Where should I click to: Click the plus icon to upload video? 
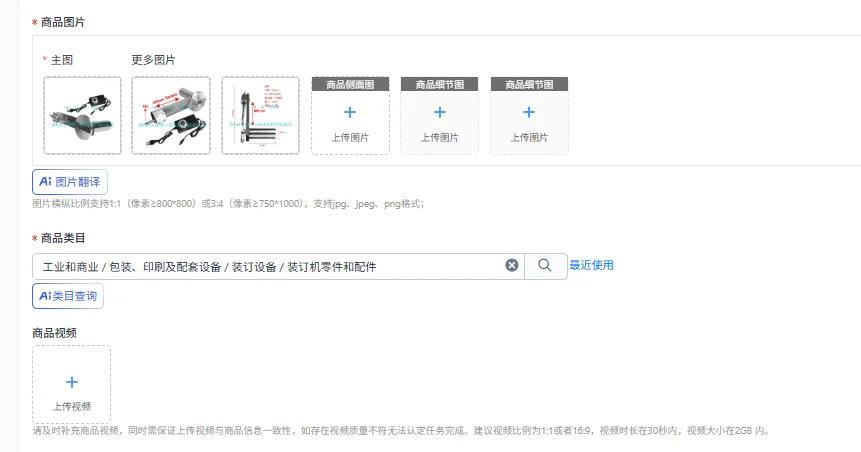click(72, 382)
